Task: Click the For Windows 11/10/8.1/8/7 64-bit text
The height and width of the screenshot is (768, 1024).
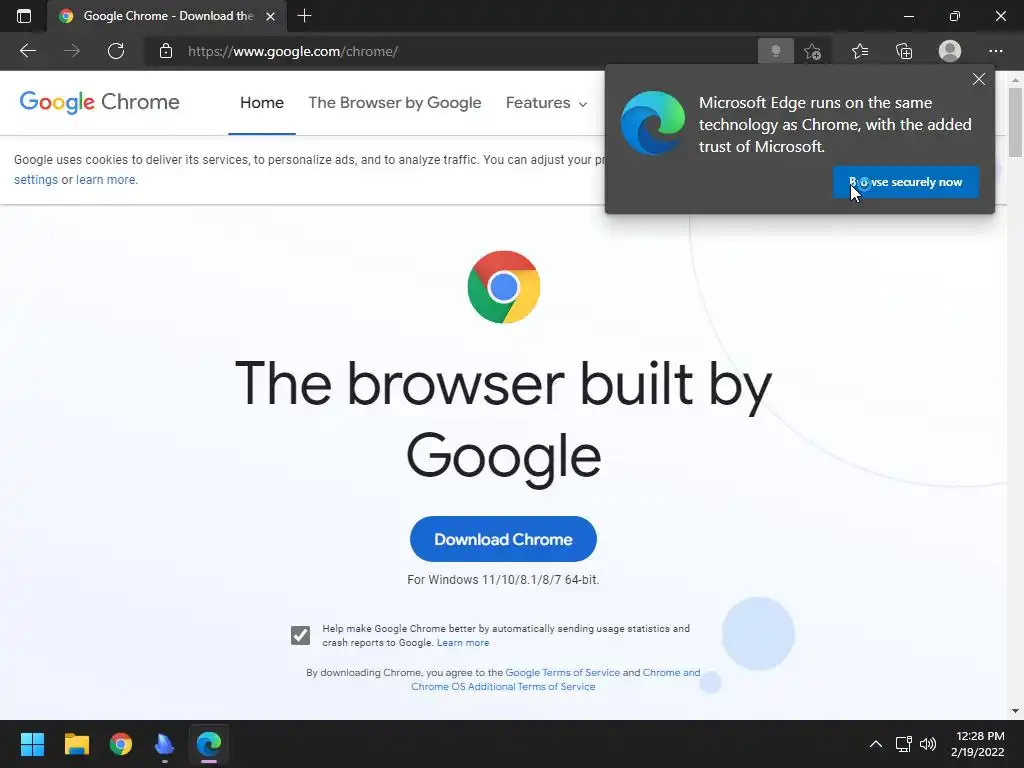Action: (503, 580)
